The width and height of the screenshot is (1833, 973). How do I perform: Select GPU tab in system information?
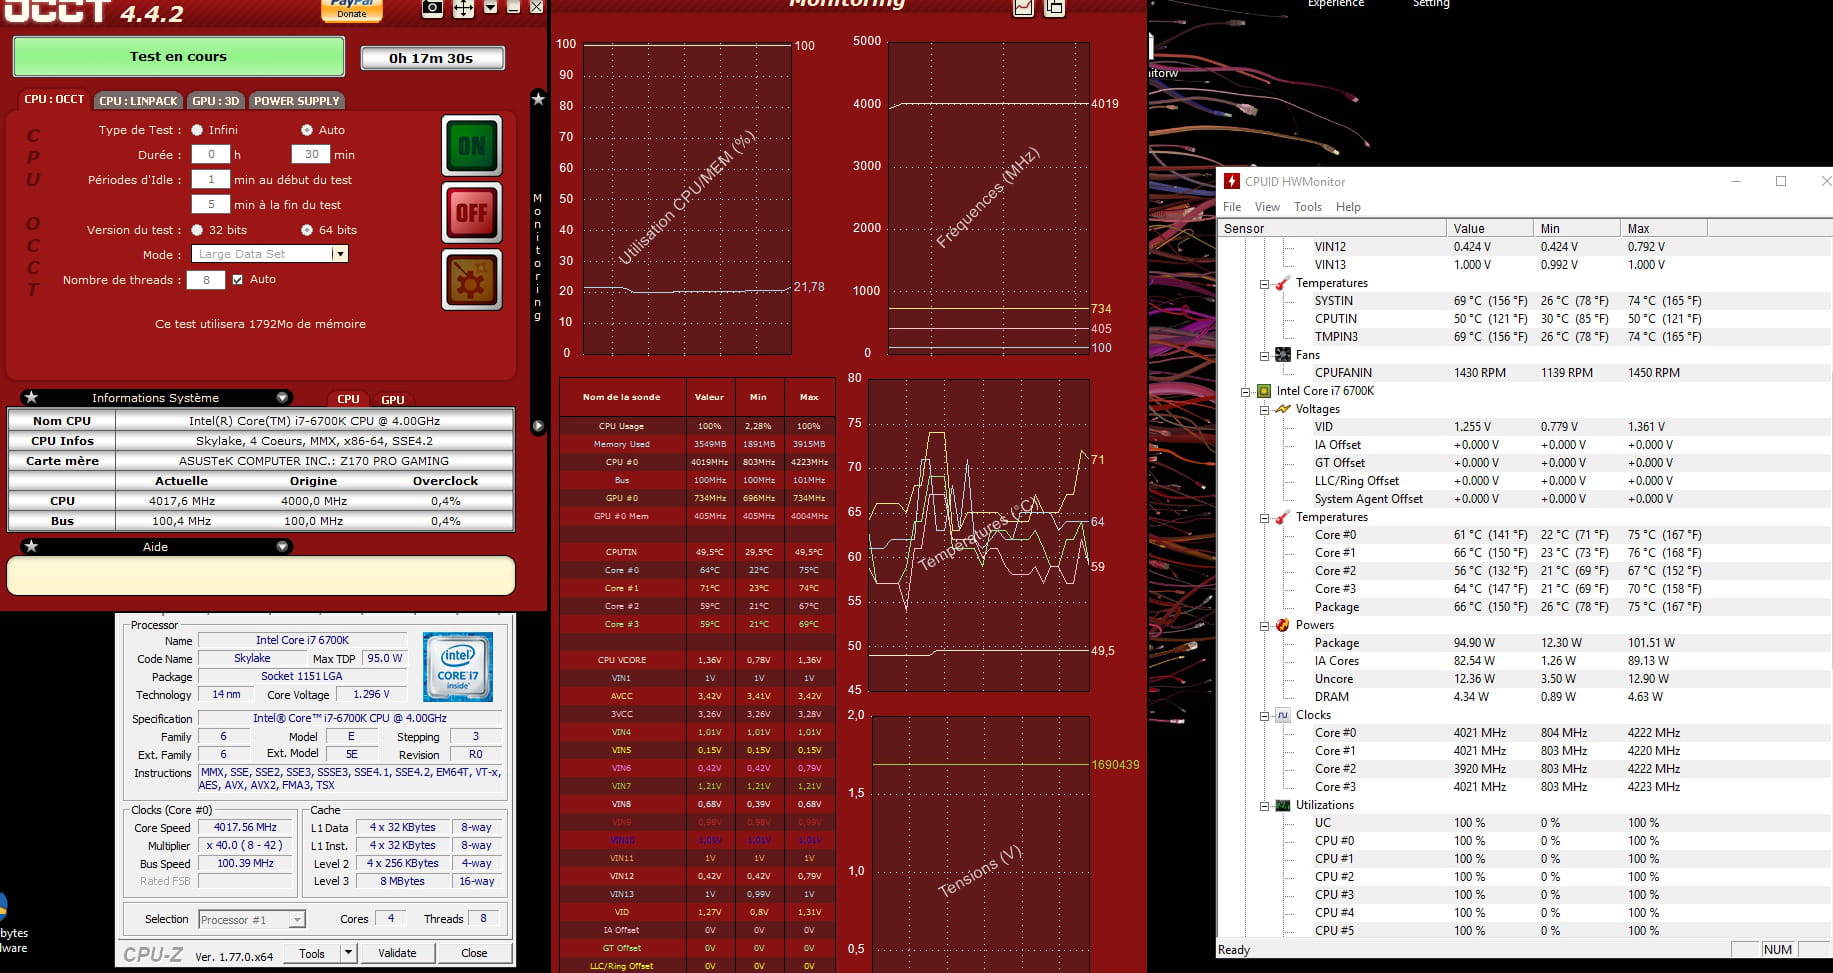[x=393, y=399]
